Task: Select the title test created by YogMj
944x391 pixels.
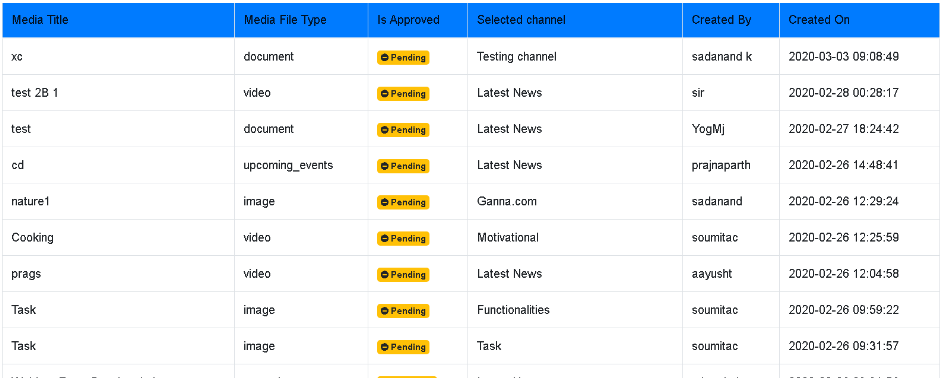Action: click(x=21, y=129)
